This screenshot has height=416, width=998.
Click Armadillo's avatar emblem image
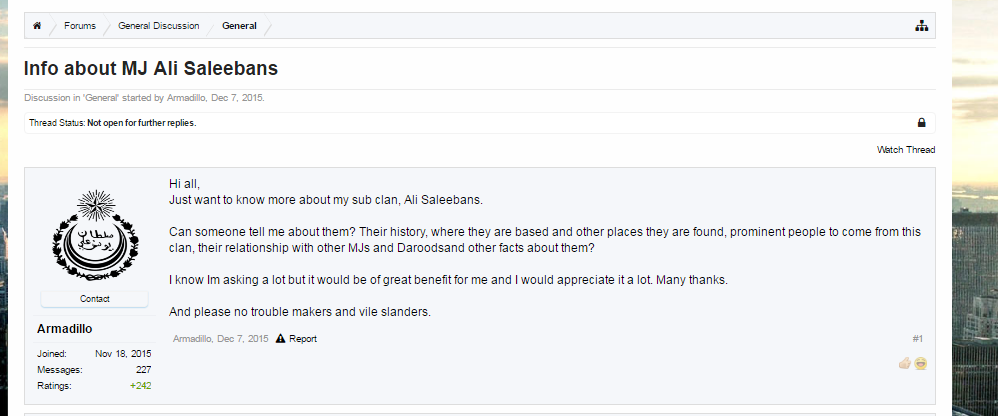coord(94,238)
